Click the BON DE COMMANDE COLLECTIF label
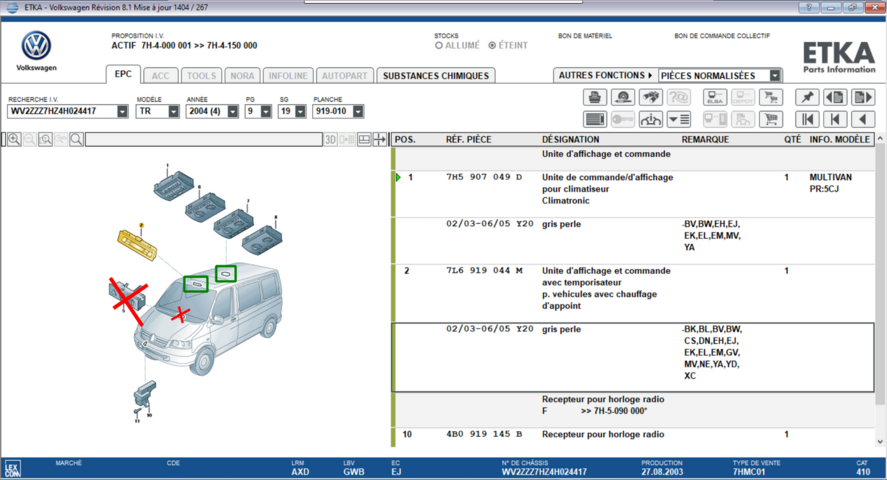The width and height of the screenshot is (887, 480). pyautogui.click(x=722, y=36)
